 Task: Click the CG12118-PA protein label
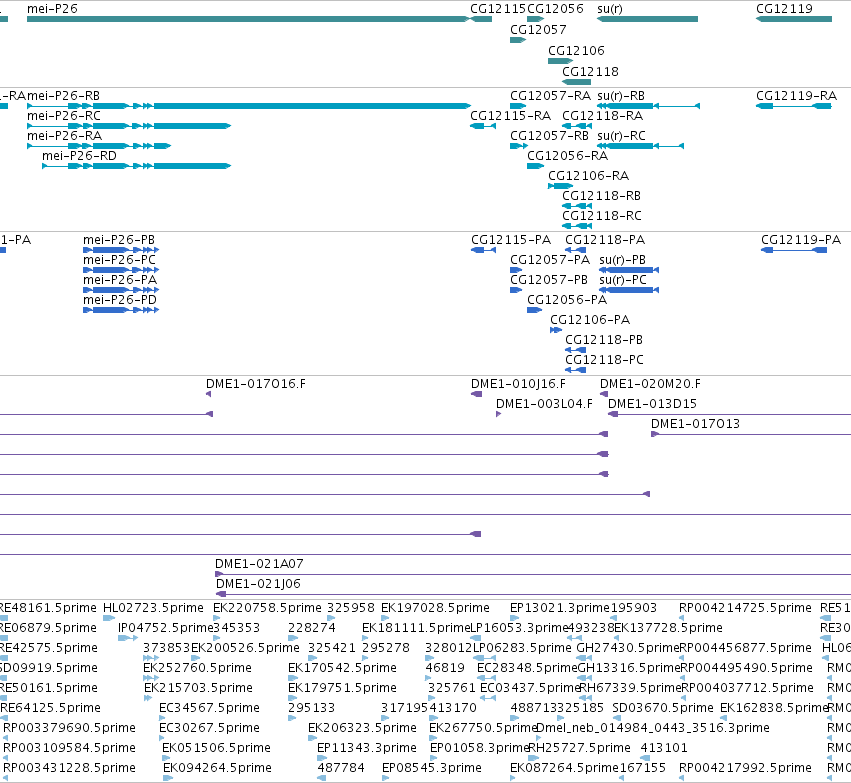(x=605, y=240)
